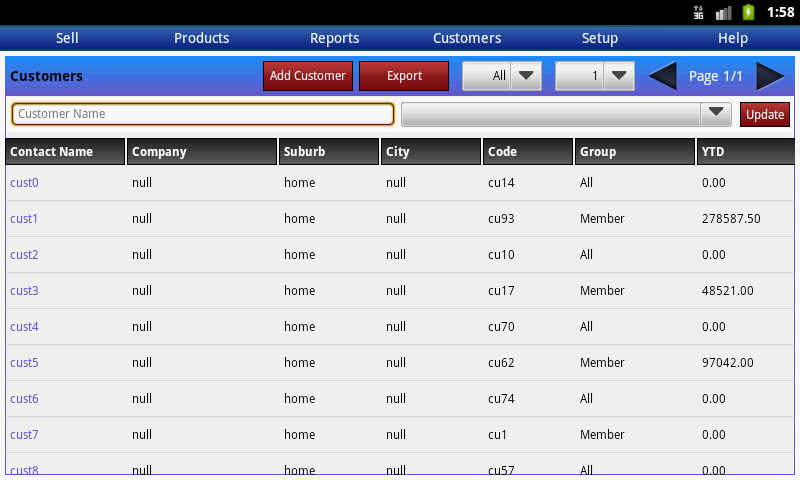The width and height of the screenshot is (800, 480).
Task: Select code cu62 cell
Action: [x=501, y=363]
